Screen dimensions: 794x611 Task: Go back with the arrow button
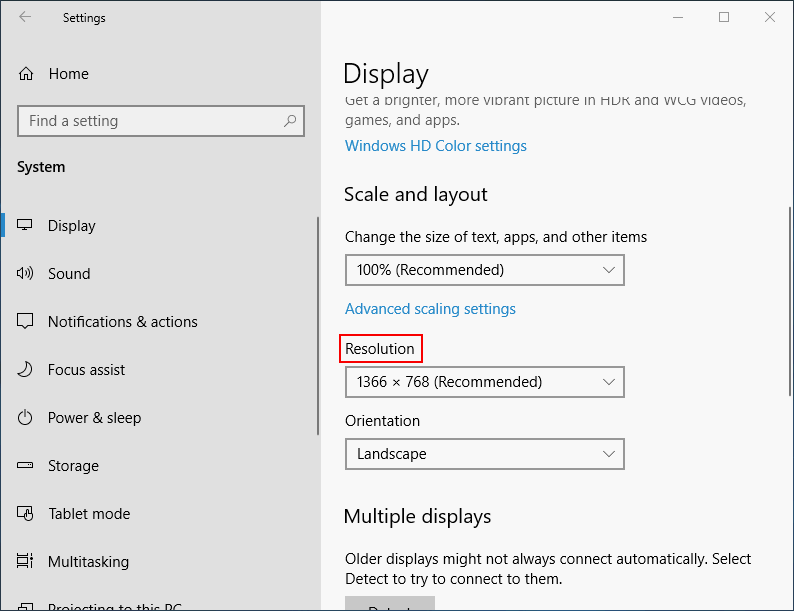click(25, 17)
